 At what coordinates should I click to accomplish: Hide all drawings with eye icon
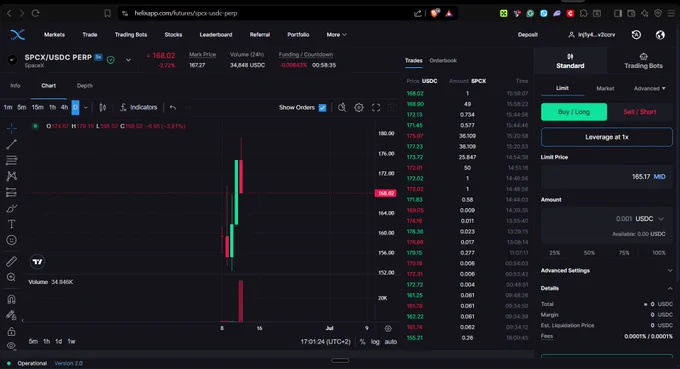point(11,346)
